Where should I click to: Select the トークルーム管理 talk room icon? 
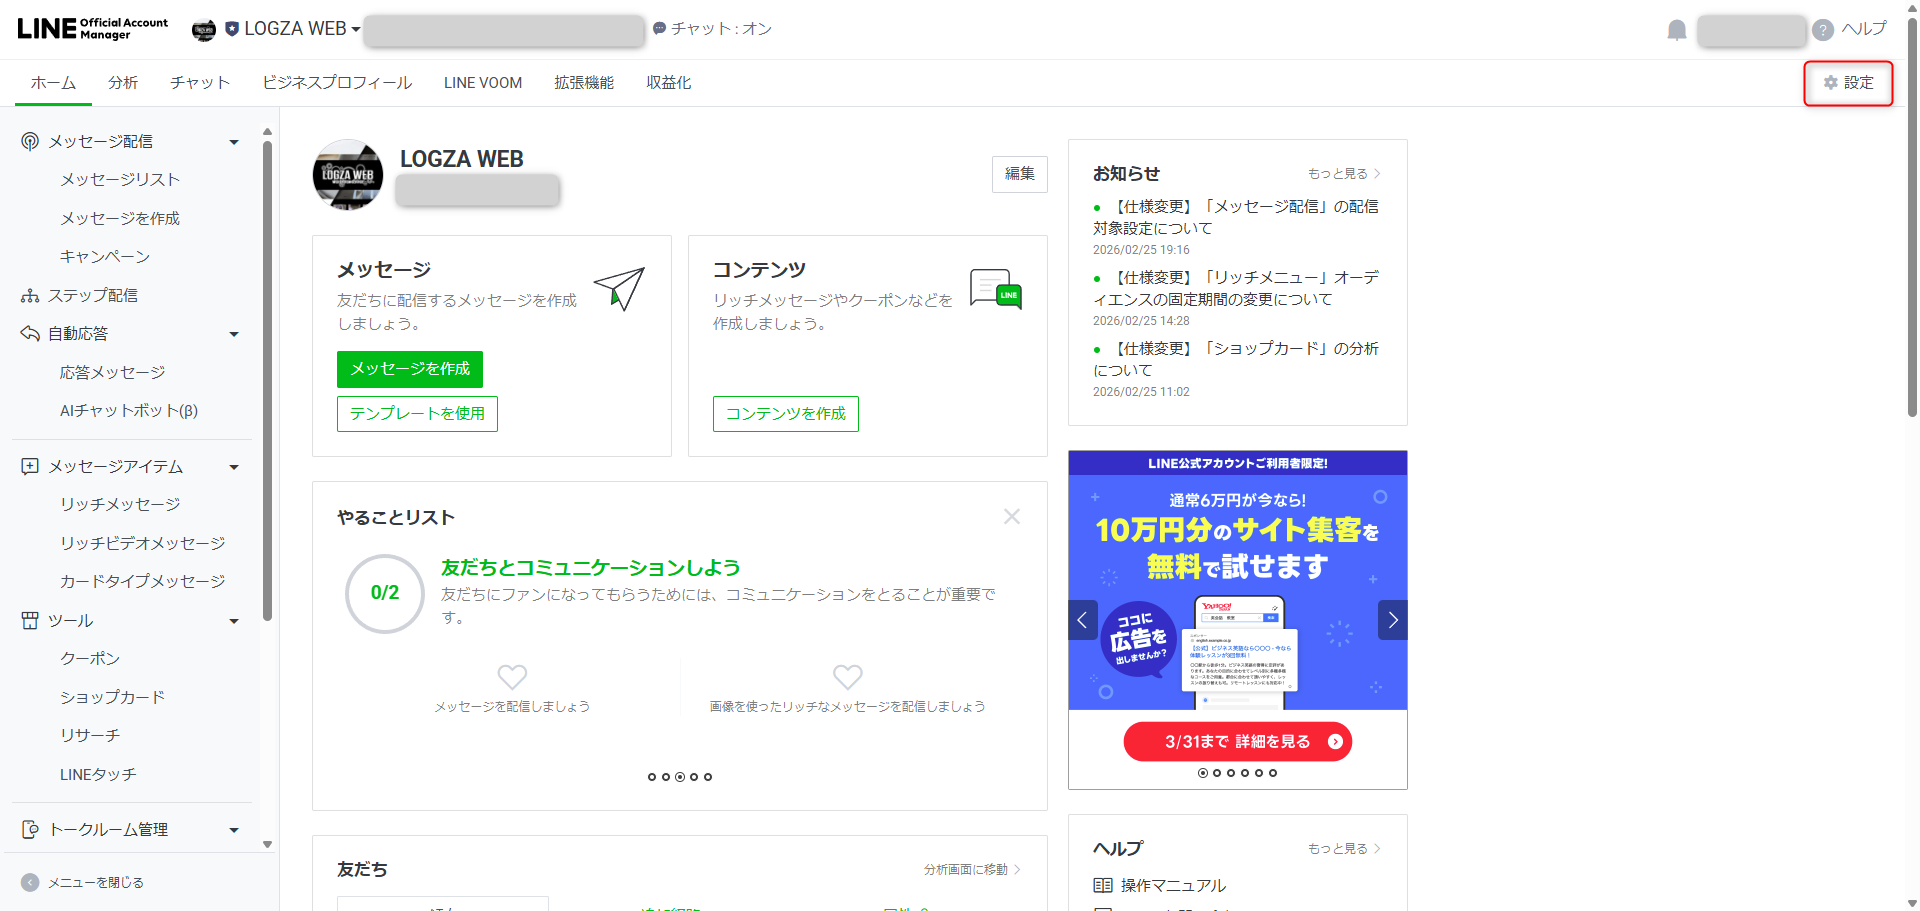pos(29,829)
